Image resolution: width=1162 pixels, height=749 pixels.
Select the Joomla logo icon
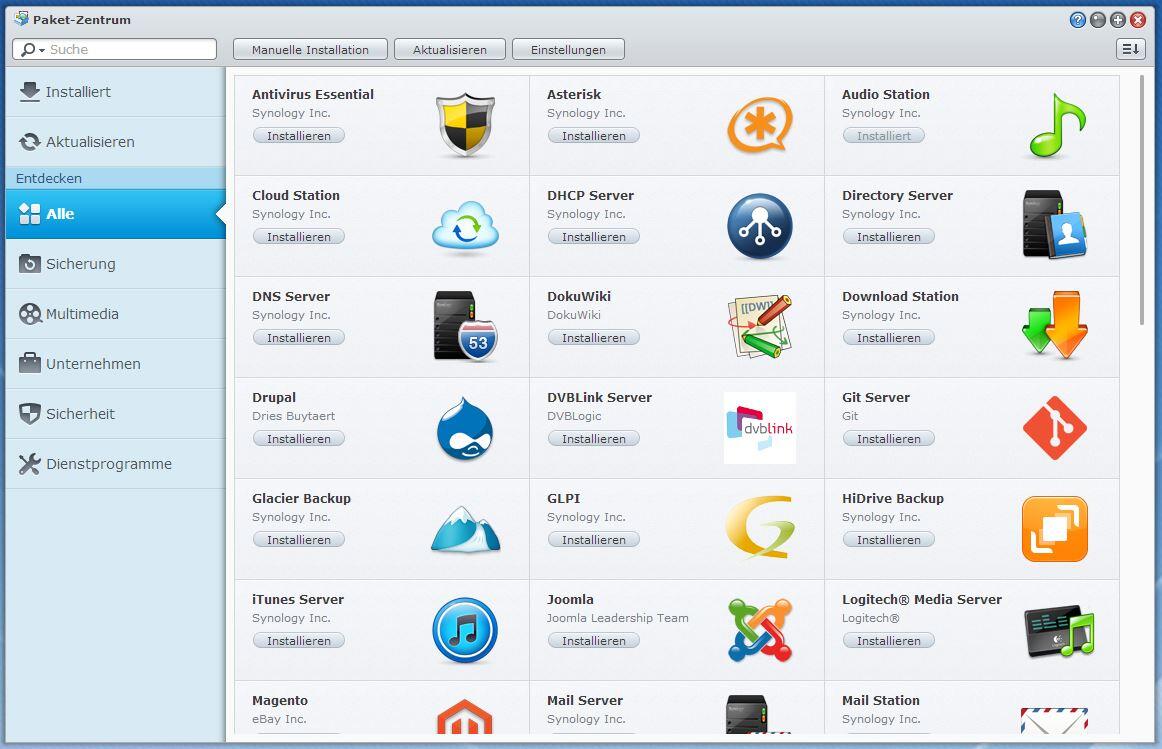pyautogui.click(x=760, y=630)
